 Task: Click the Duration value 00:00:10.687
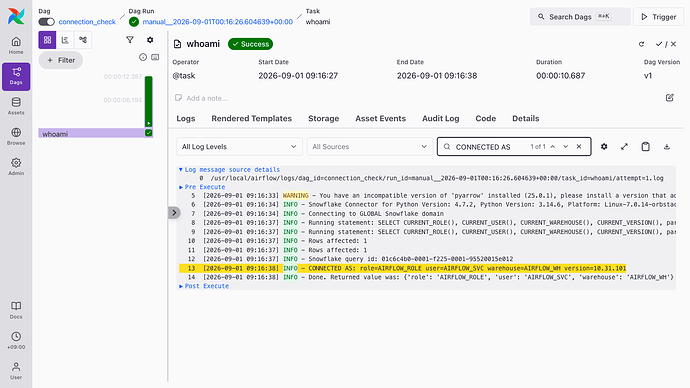point(560,76)
